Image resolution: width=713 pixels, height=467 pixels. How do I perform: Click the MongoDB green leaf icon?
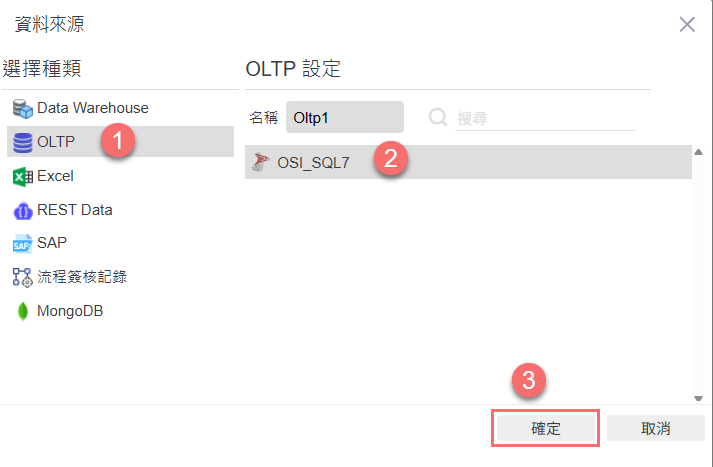coord(22,311)
